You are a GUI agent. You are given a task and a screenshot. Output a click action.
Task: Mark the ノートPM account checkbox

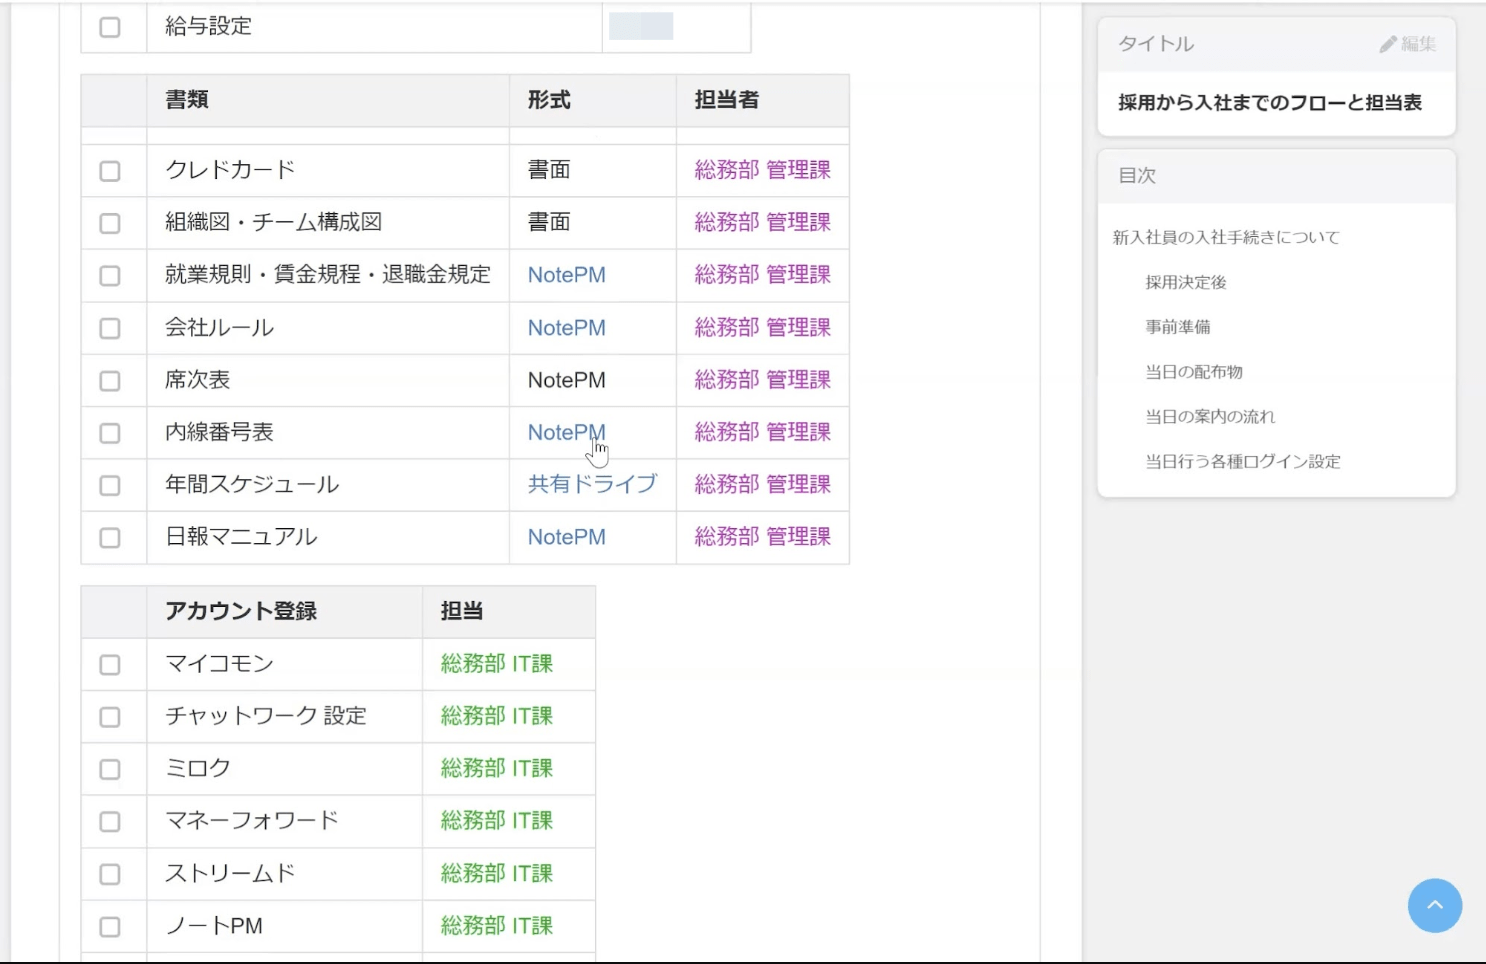click(110, 925)
